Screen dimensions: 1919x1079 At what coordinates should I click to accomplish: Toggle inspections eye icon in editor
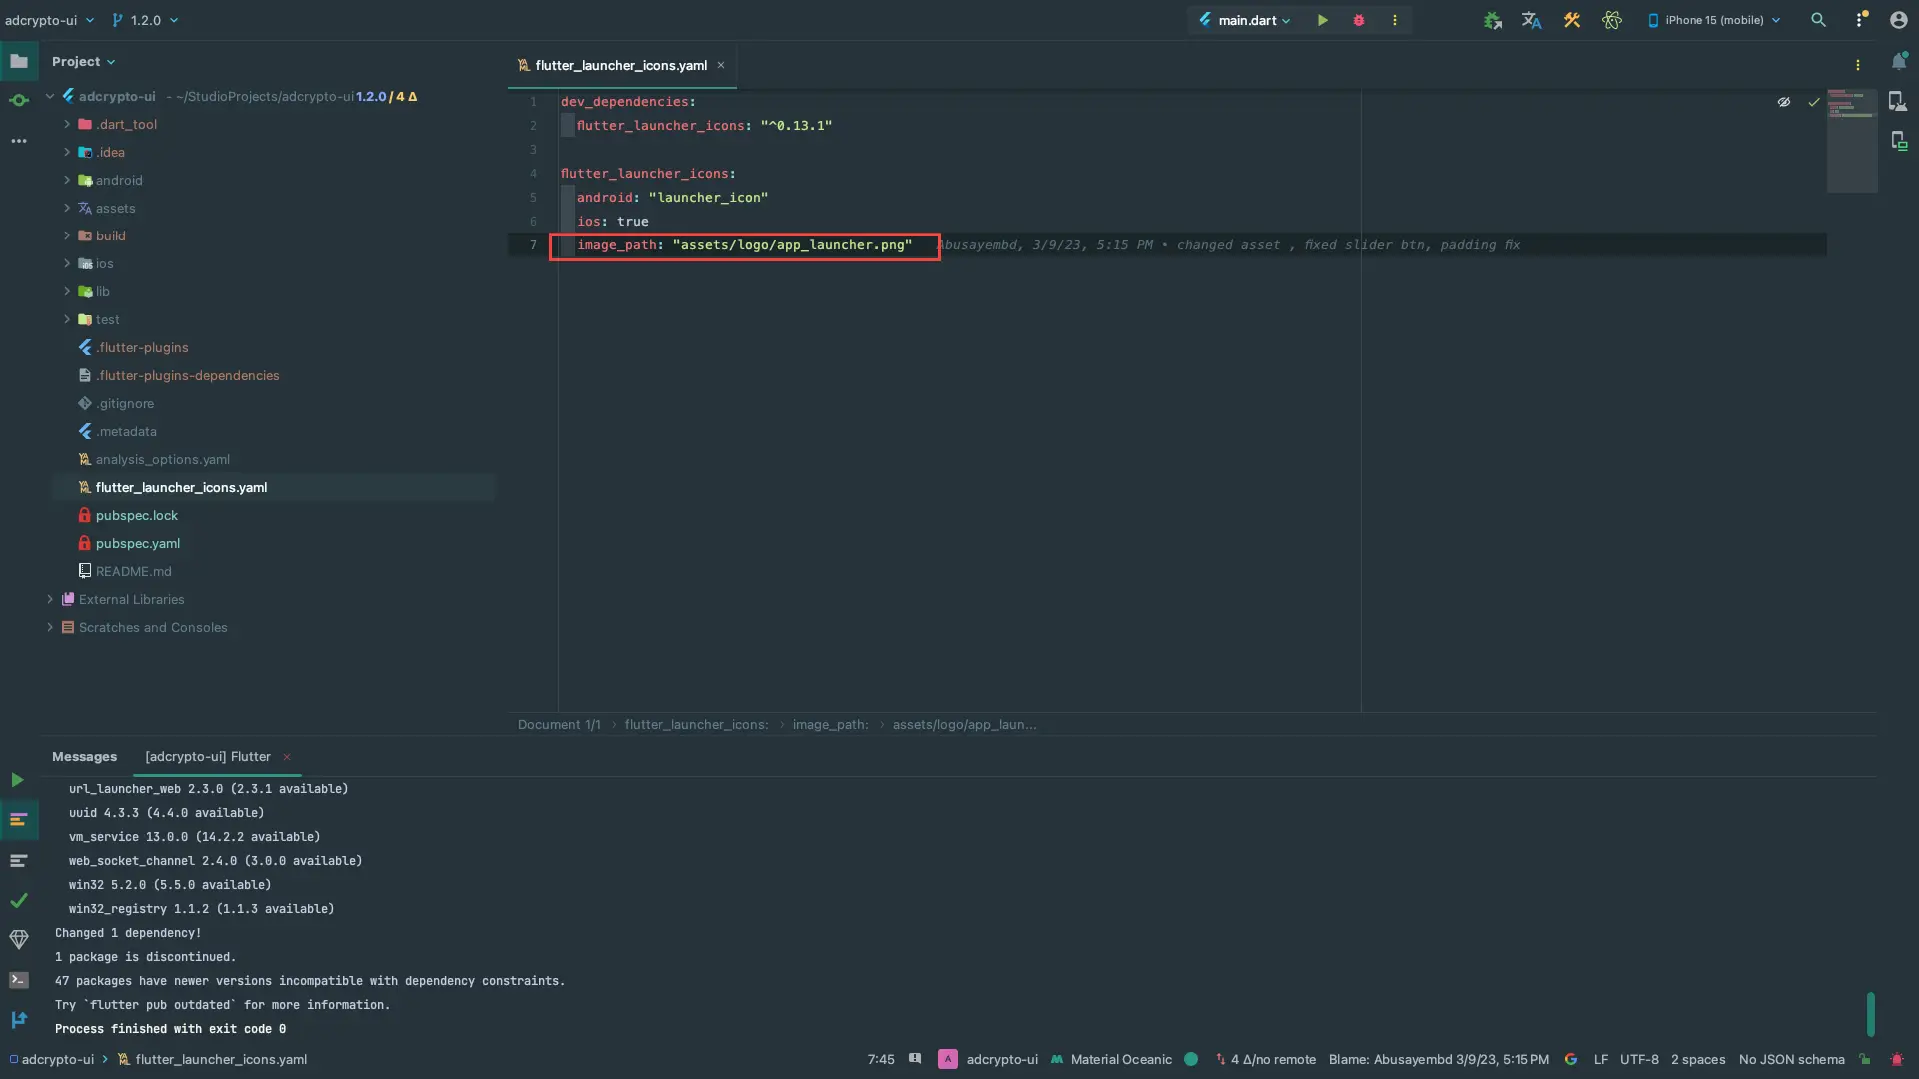point(1783,102)
